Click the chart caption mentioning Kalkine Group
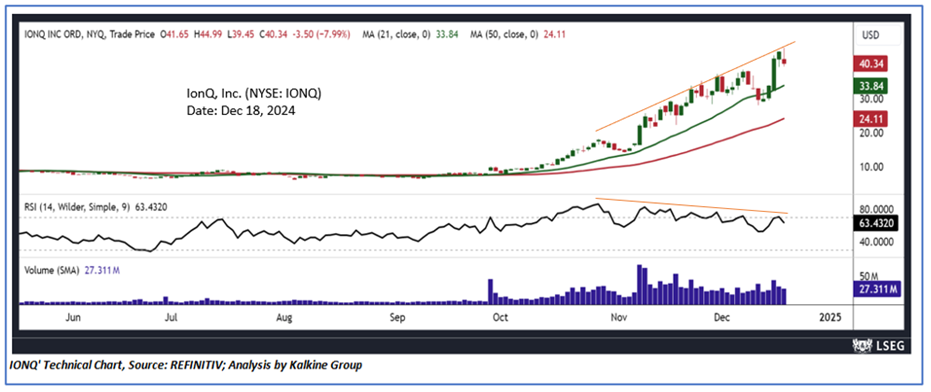Image resolution: width=931 pixels, height=392 pixels. point(186,366)
